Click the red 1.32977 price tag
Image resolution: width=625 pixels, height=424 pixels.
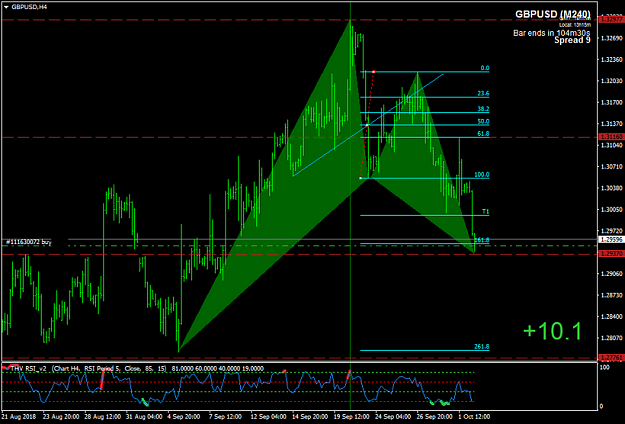pos(611,19)
